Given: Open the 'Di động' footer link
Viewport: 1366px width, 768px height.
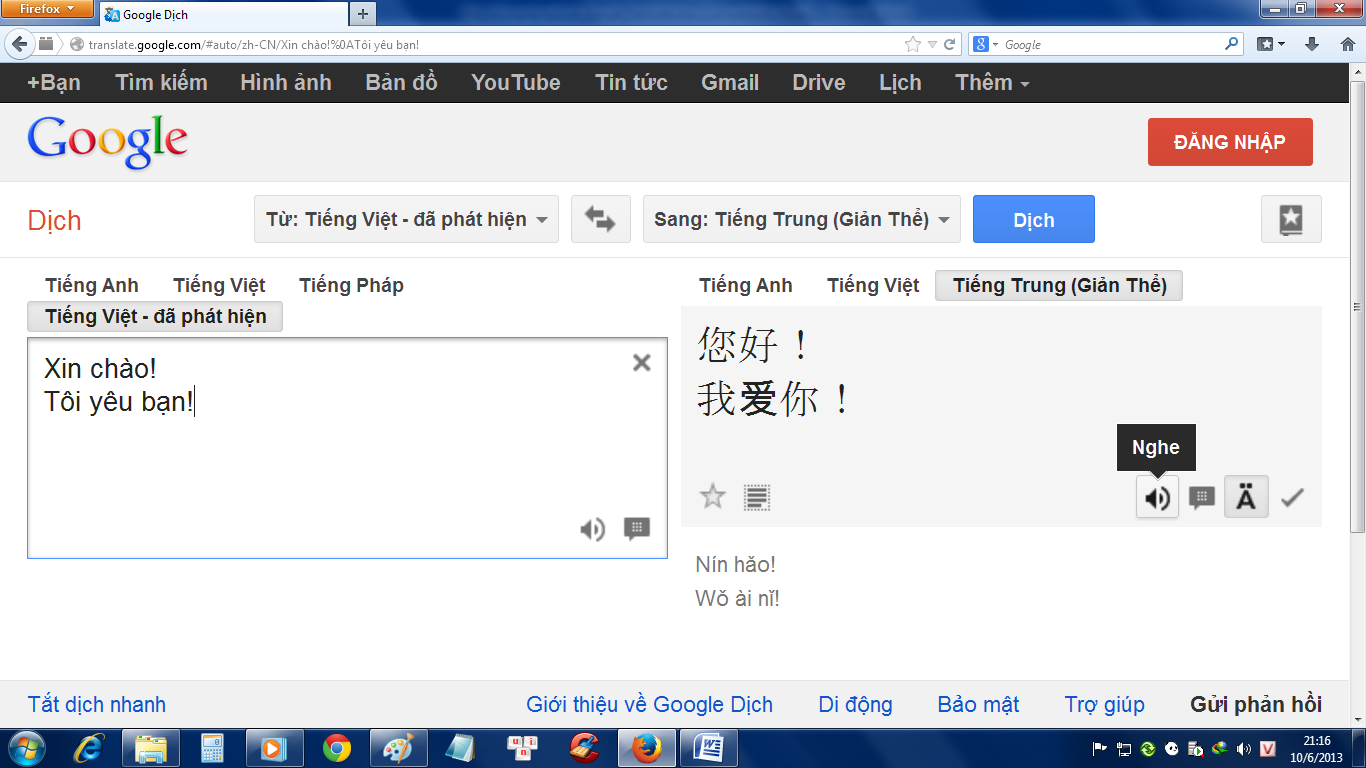Looking at the screenshot, I should (855, 704).
